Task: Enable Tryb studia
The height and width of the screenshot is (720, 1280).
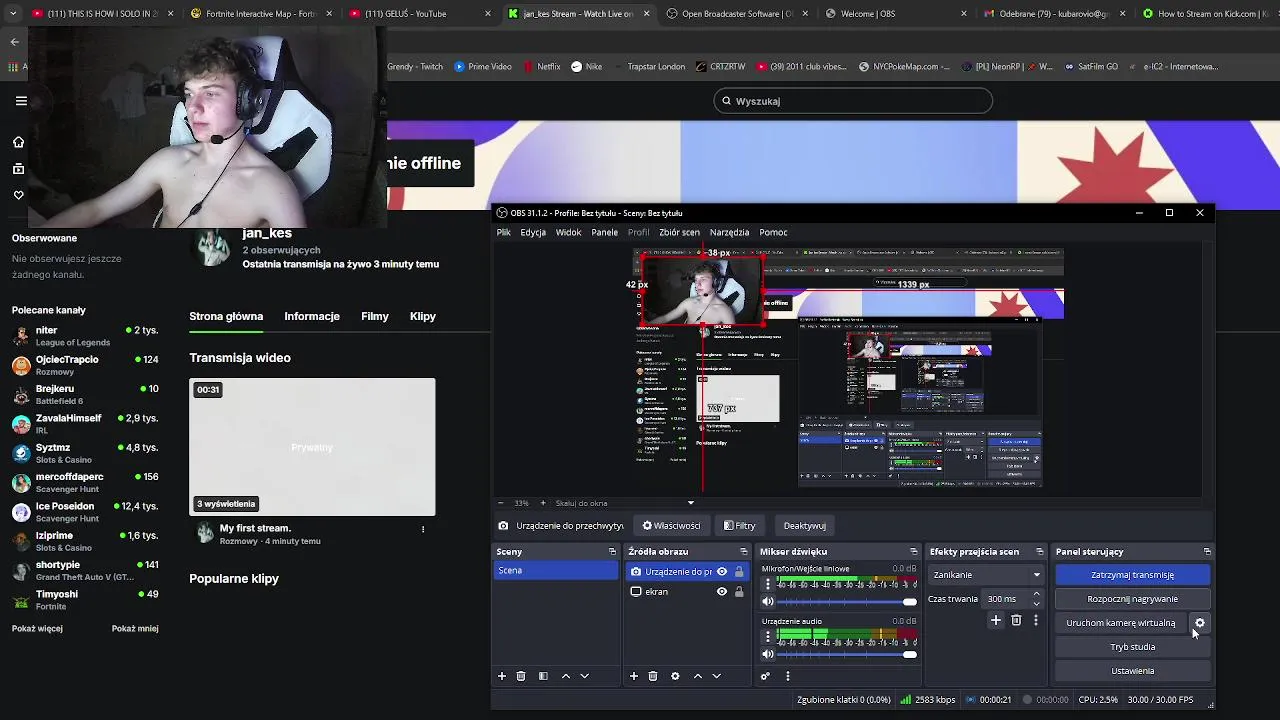Action: (x=1133, y=647)
